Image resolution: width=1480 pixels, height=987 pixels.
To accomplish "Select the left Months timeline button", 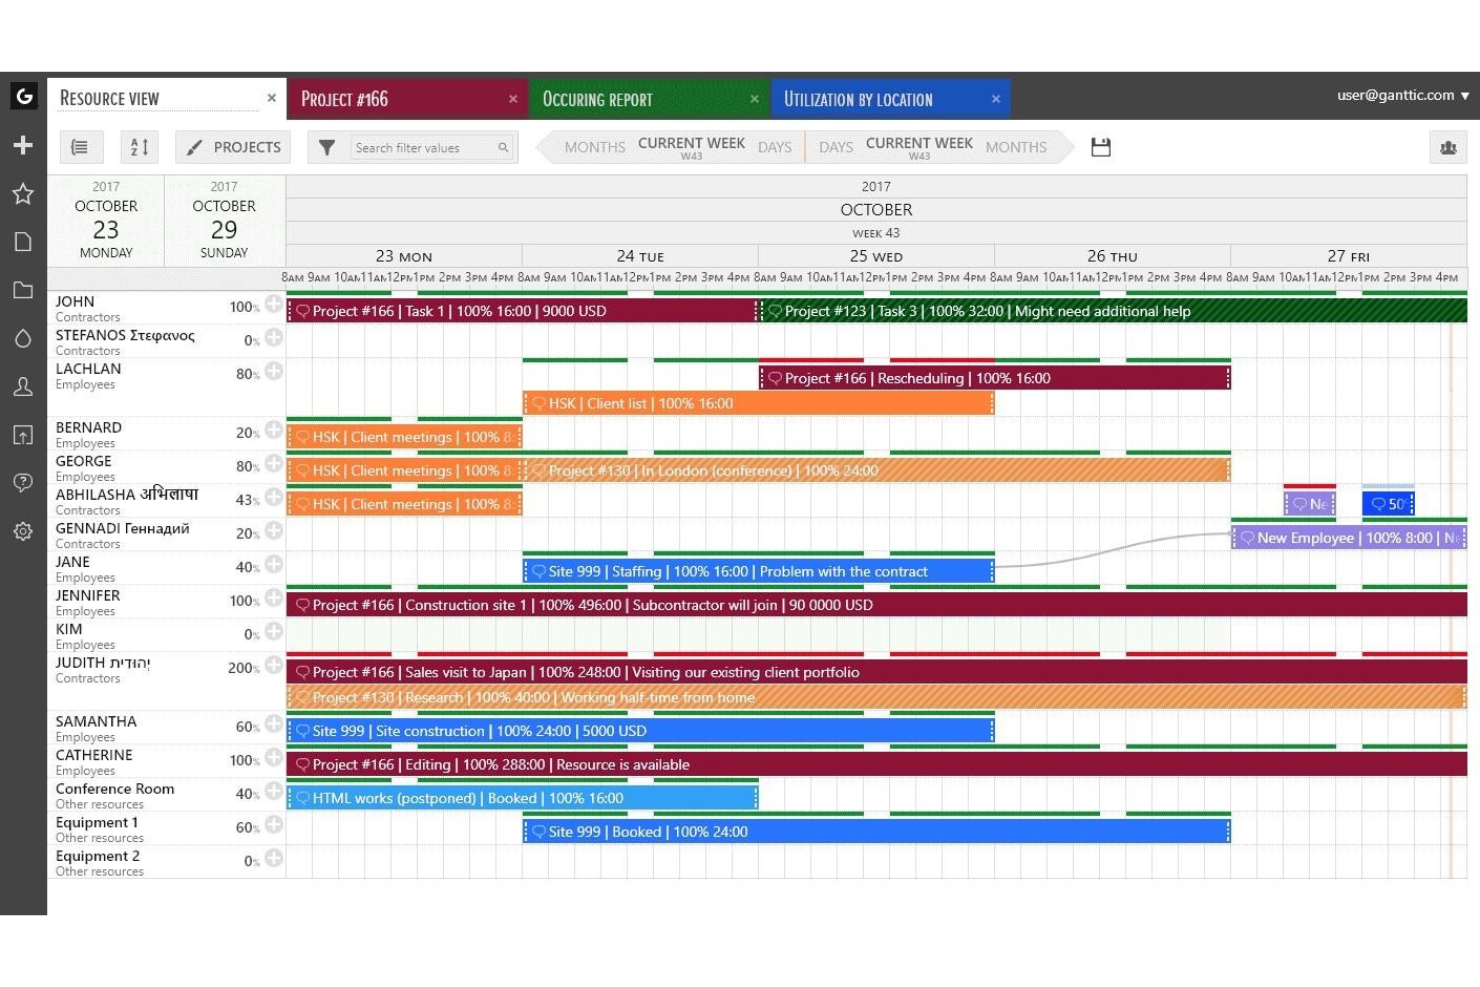I will [x=594, y=147].
